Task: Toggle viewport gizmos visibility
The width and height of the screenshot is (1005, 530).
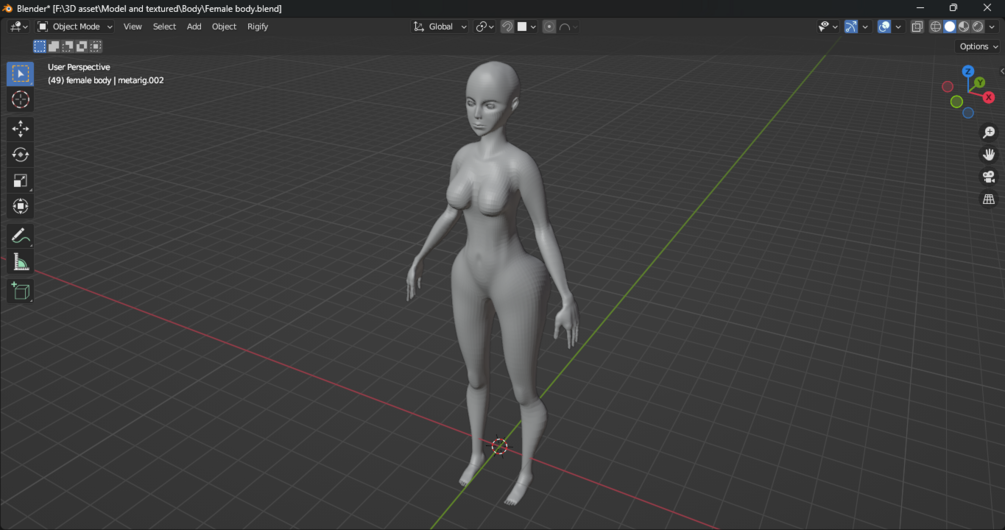Action: [x=851, y=26]
